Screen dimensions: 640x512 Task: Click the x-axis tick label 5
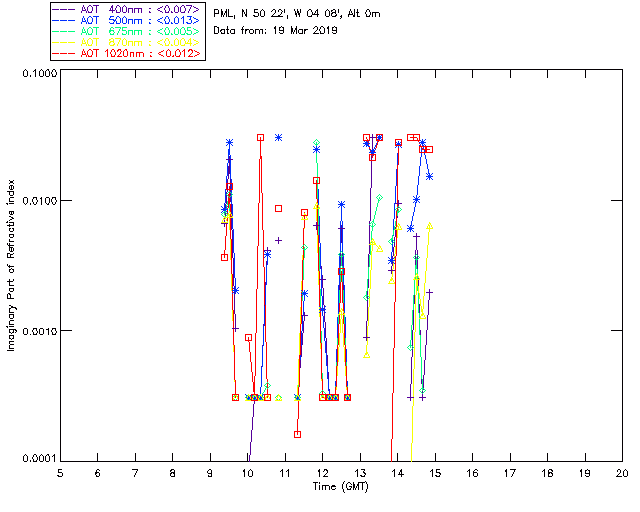coord(60,473)
